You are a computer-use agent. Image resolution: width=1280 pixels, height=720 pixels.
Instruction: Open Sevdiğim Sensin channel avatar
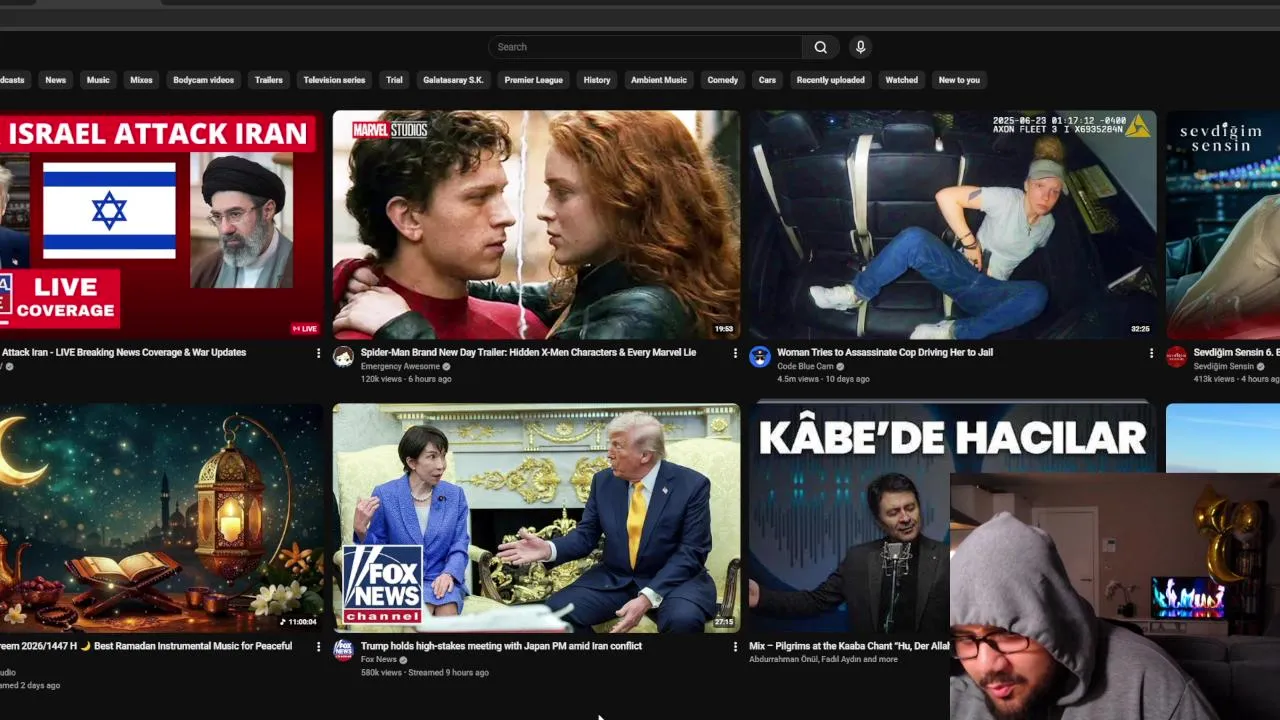1177,358
